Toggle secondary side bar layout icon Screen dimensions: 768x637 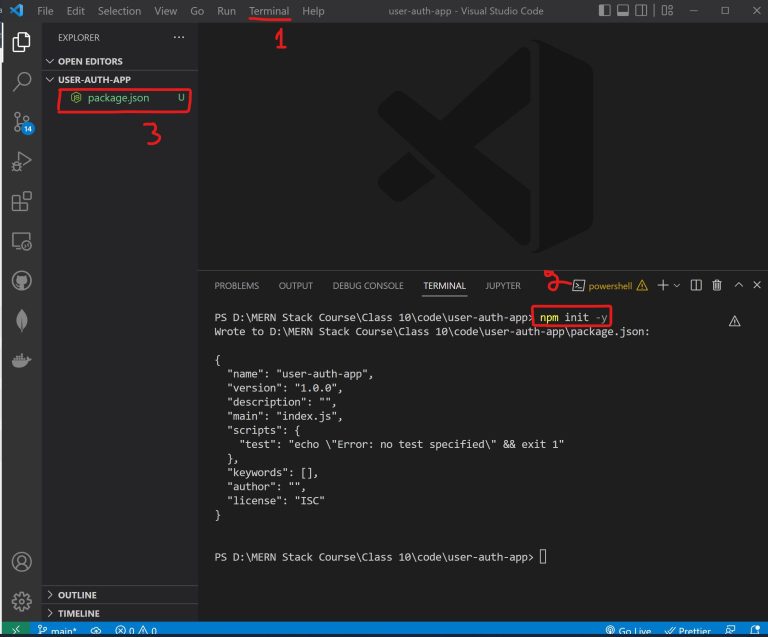point(641,10)
